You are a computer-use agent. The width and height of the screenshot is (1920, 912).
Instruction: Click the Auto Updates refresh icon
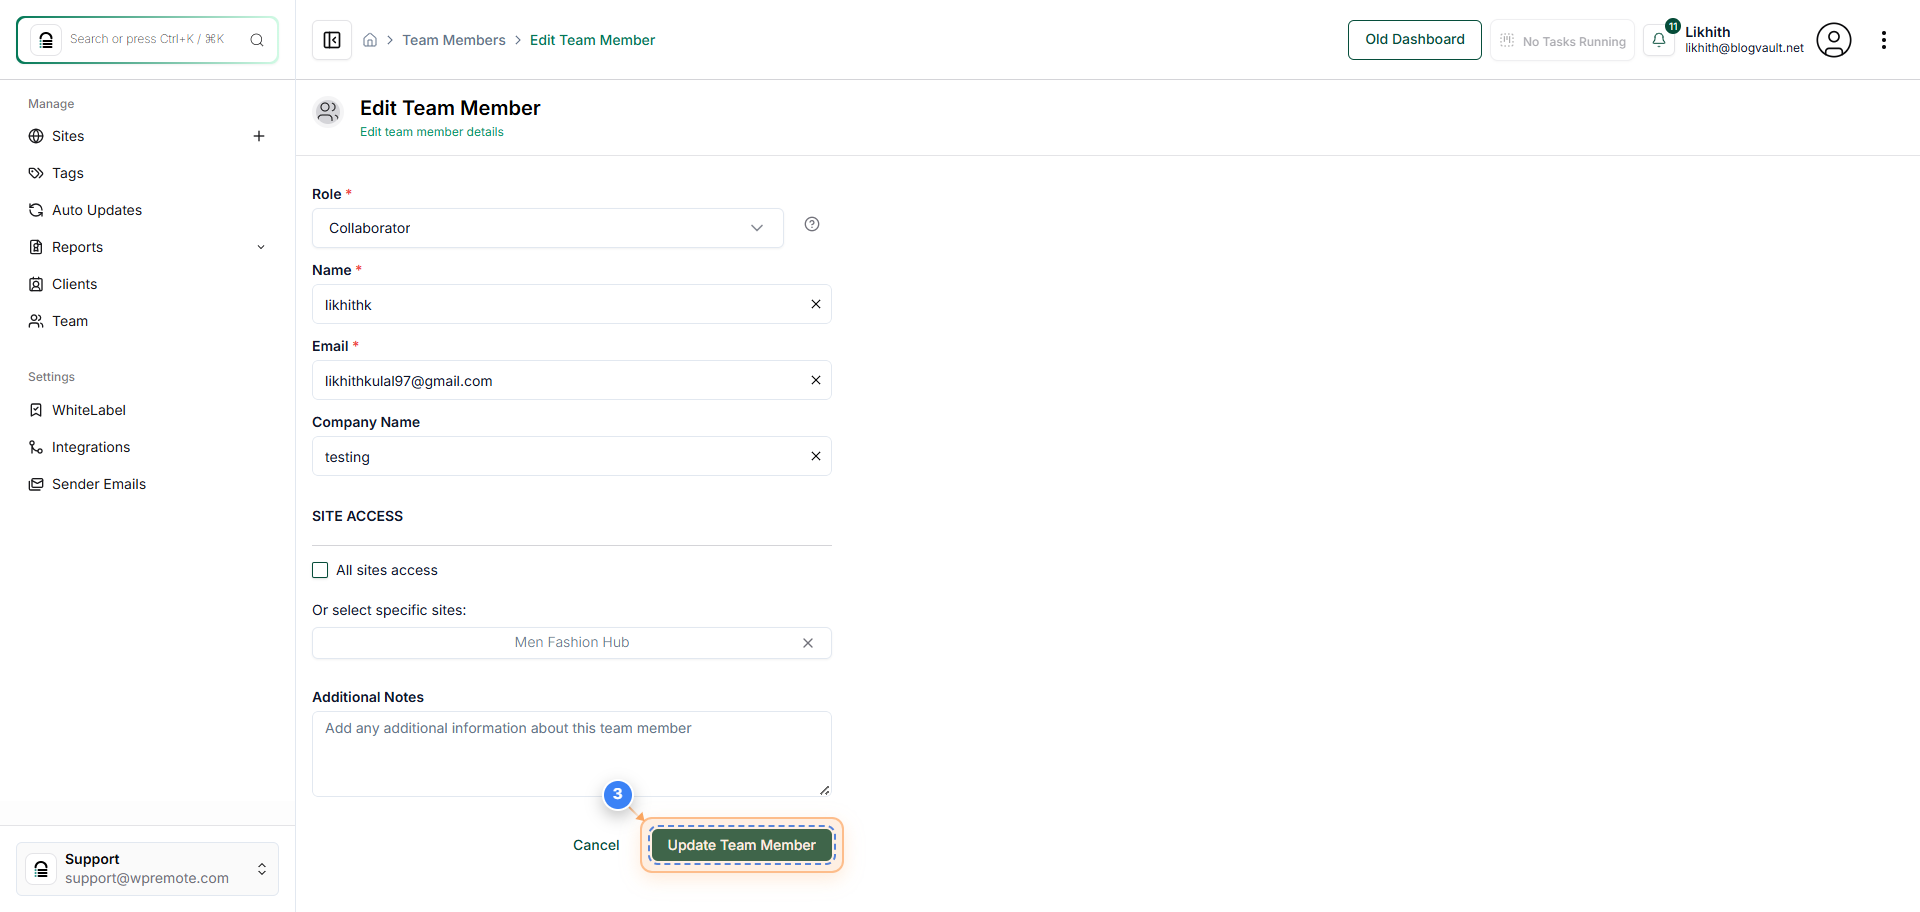36,210
